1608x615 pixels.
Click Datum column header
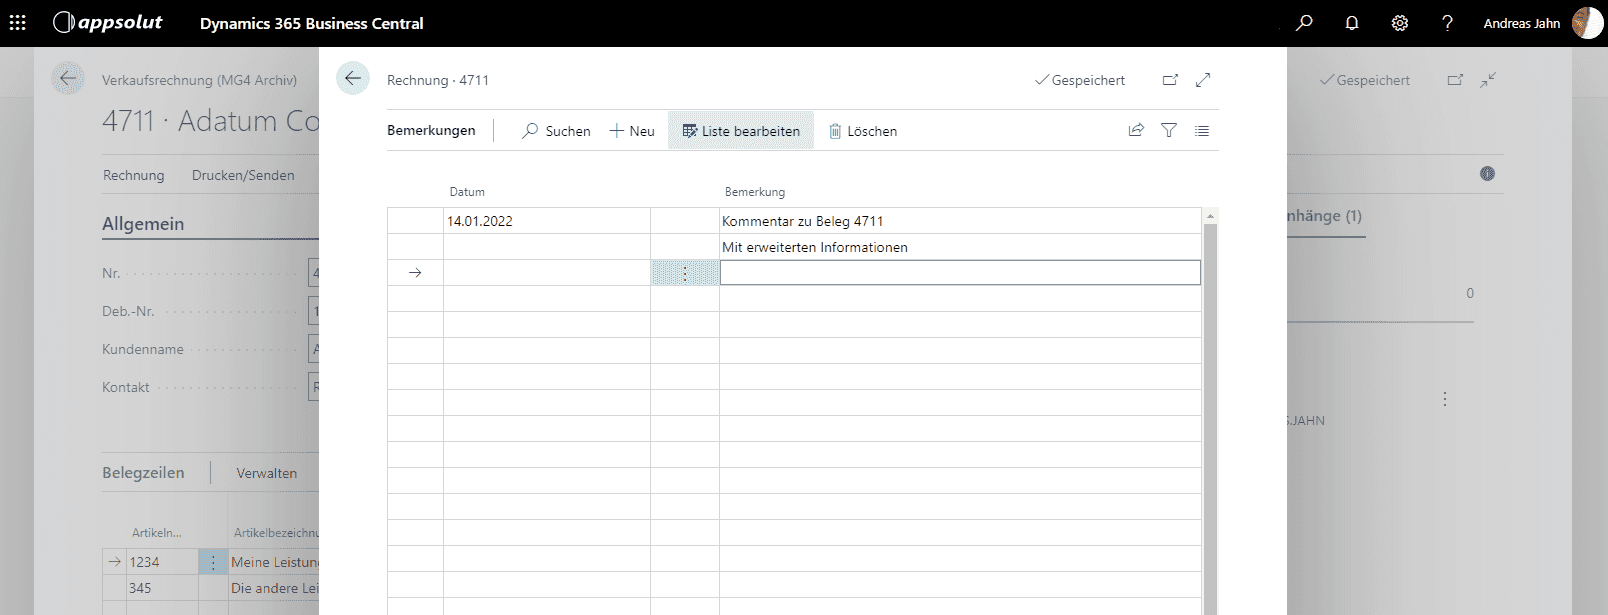pos(467,192)
